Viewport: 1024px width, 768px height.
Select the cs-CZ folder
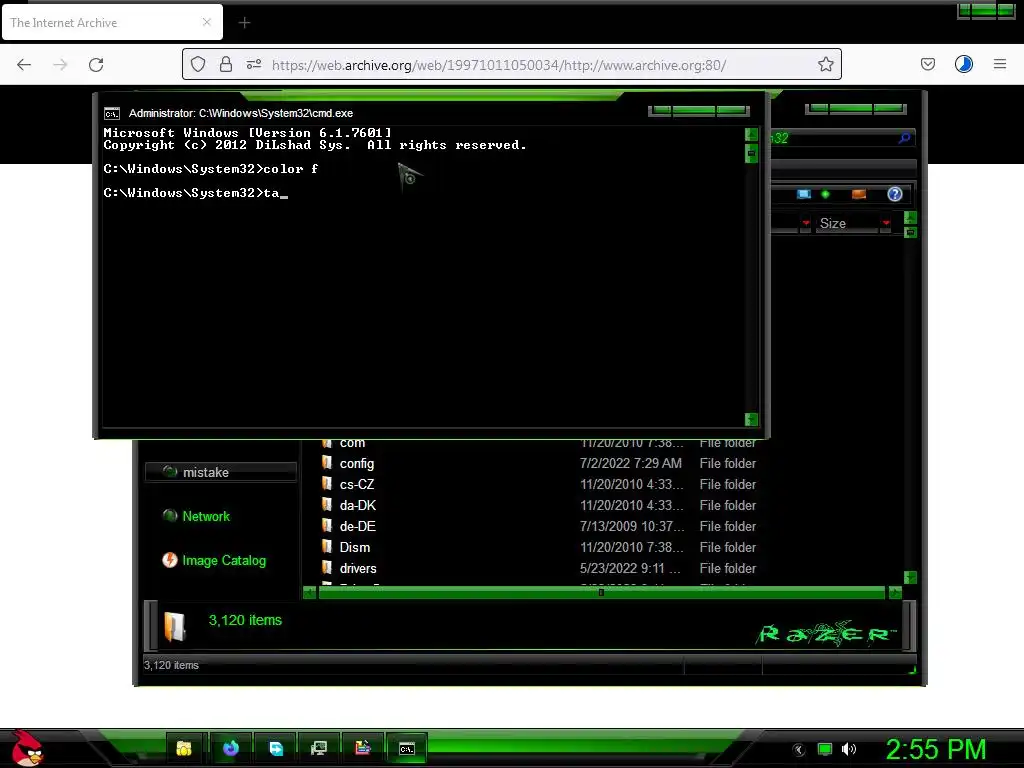click(x=357, y=485)
